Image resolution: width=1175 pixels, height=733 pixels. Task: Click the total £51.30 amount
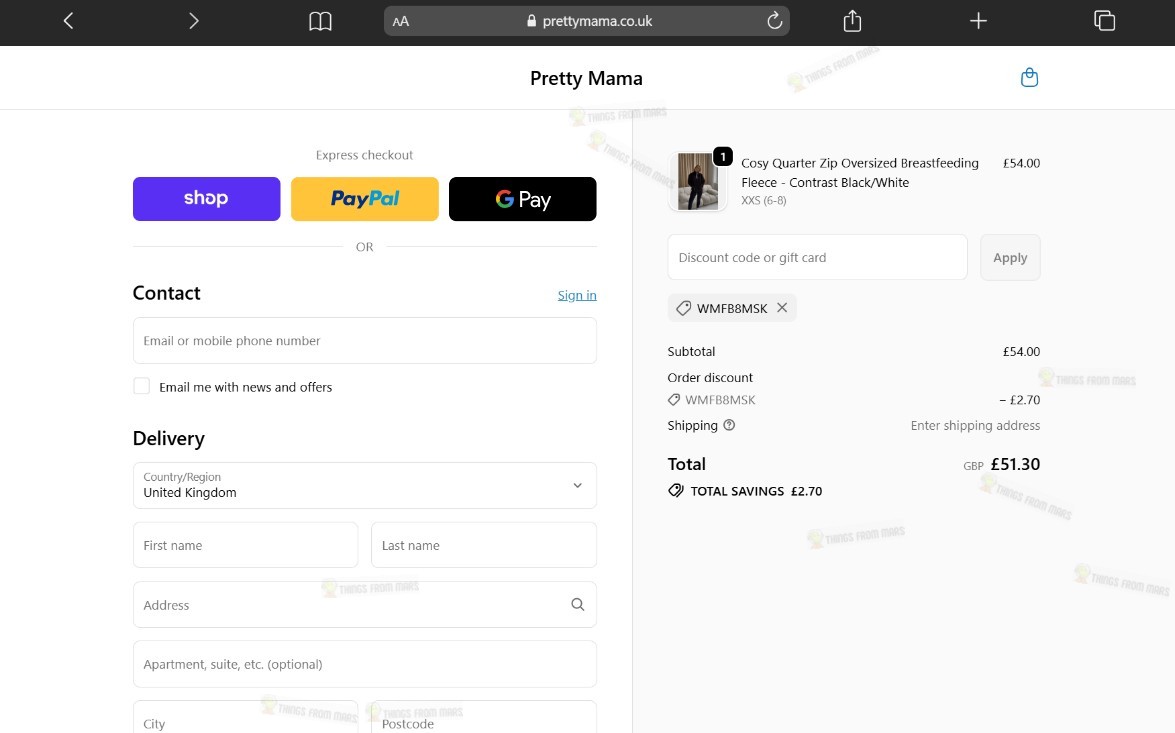click(1015, 464)
